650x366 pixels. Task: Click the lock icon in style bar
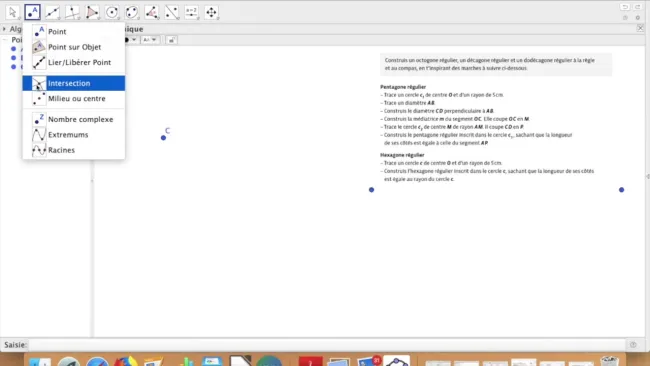[x=171, y=40]
